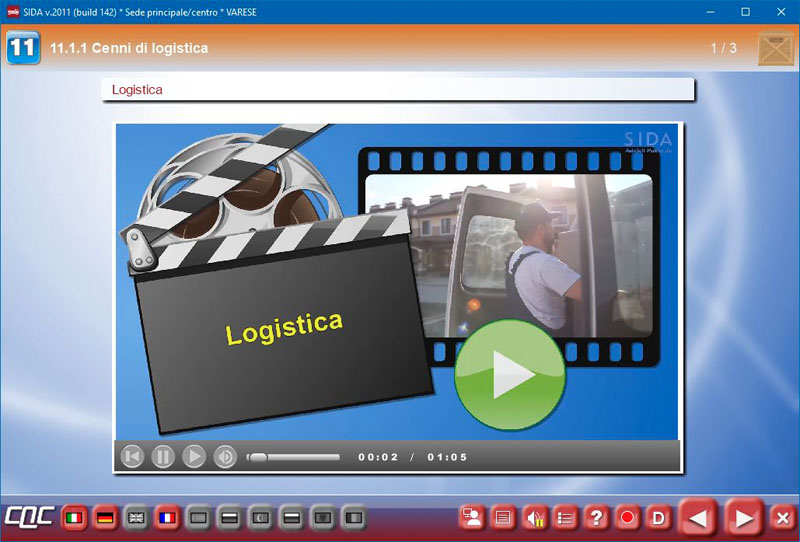This screenshot has width=800, height=542.
Task: Pause the Logistica video
Action: pos(163,457)
